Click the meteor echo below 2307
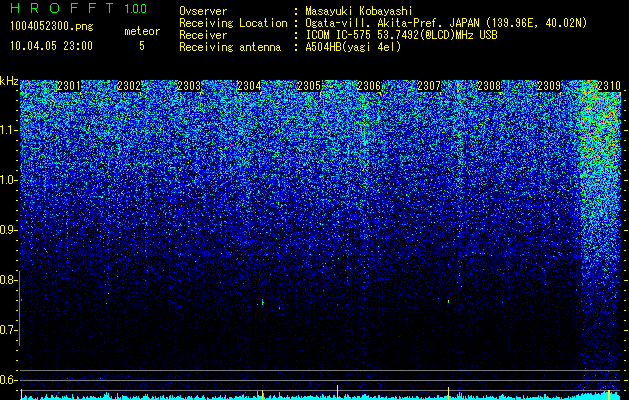This screenshot has height=400, width=629. coord(448,301)
